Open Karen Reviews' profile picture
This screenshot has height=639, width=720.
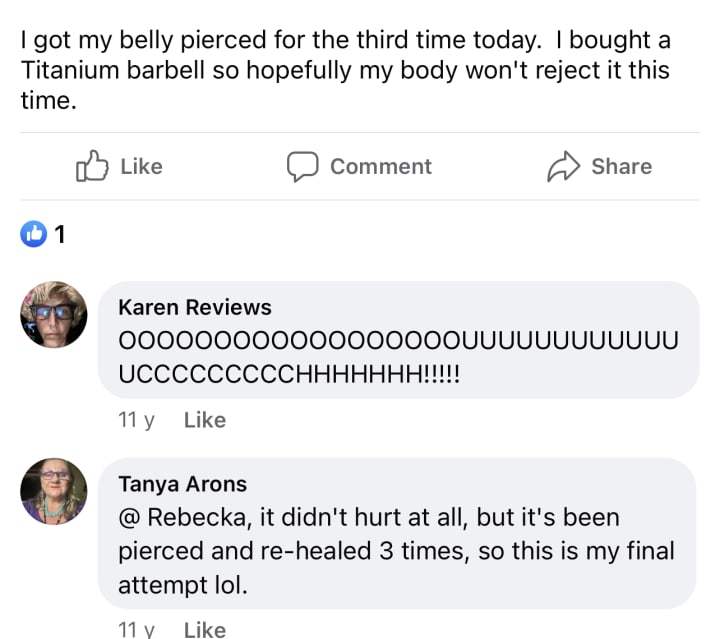[54, 314]
